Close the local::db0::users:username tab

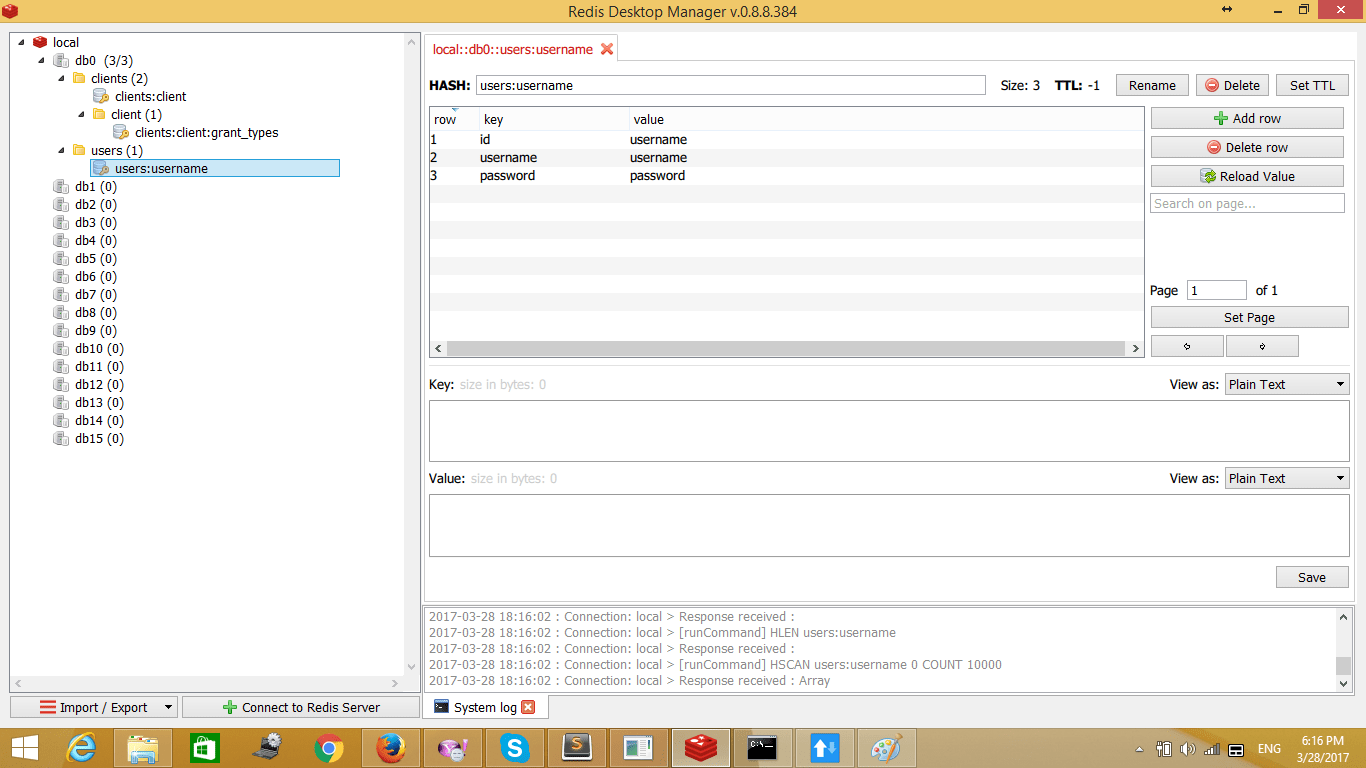pyautogui.click(x=607, y=49)
